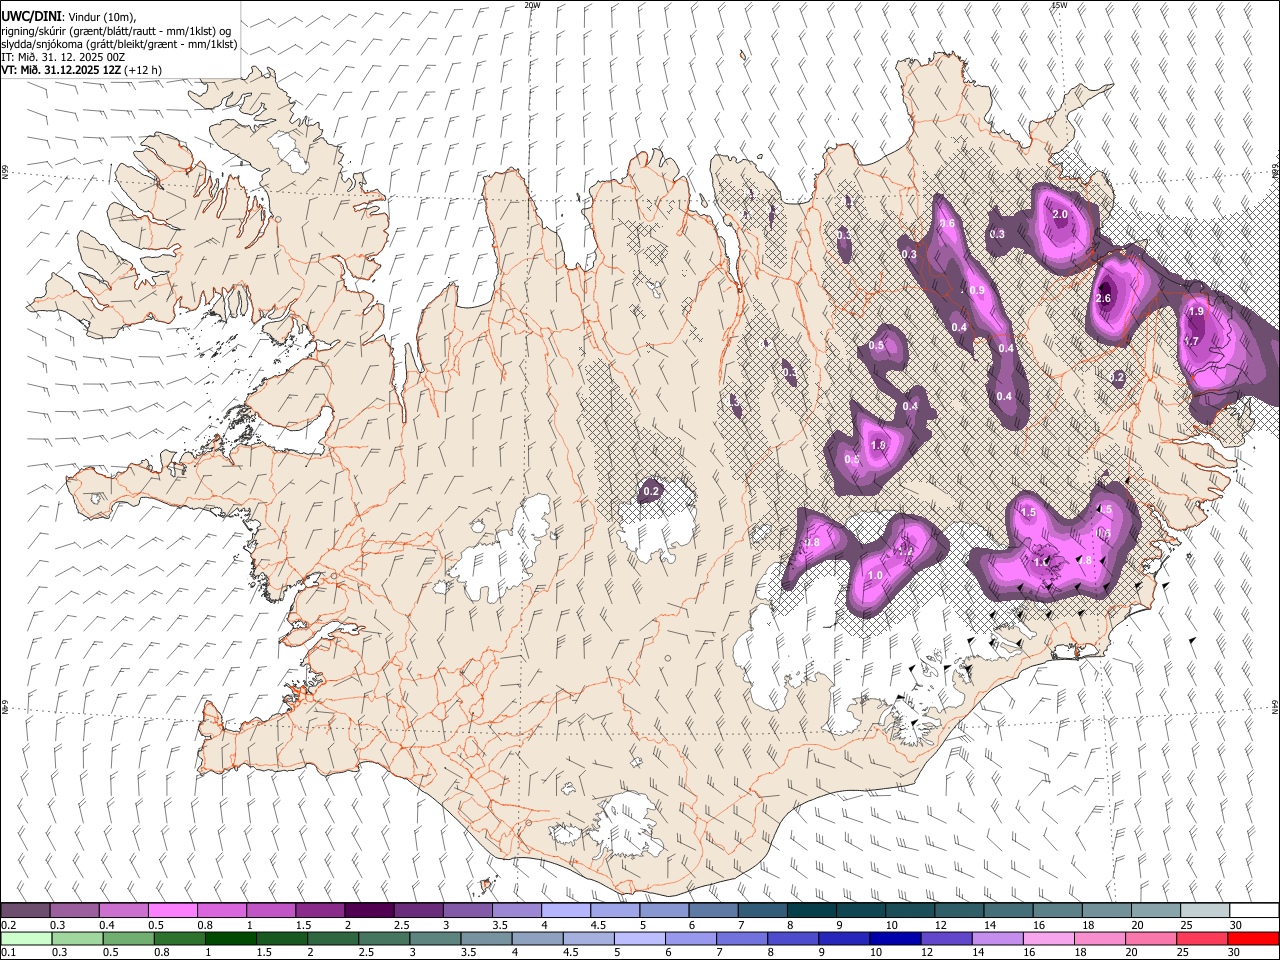Click the 2.6 snowfall value on the map
The height and width of the screenshot is (960, 1280).
pyautogui.click(x=1104, y=298)
